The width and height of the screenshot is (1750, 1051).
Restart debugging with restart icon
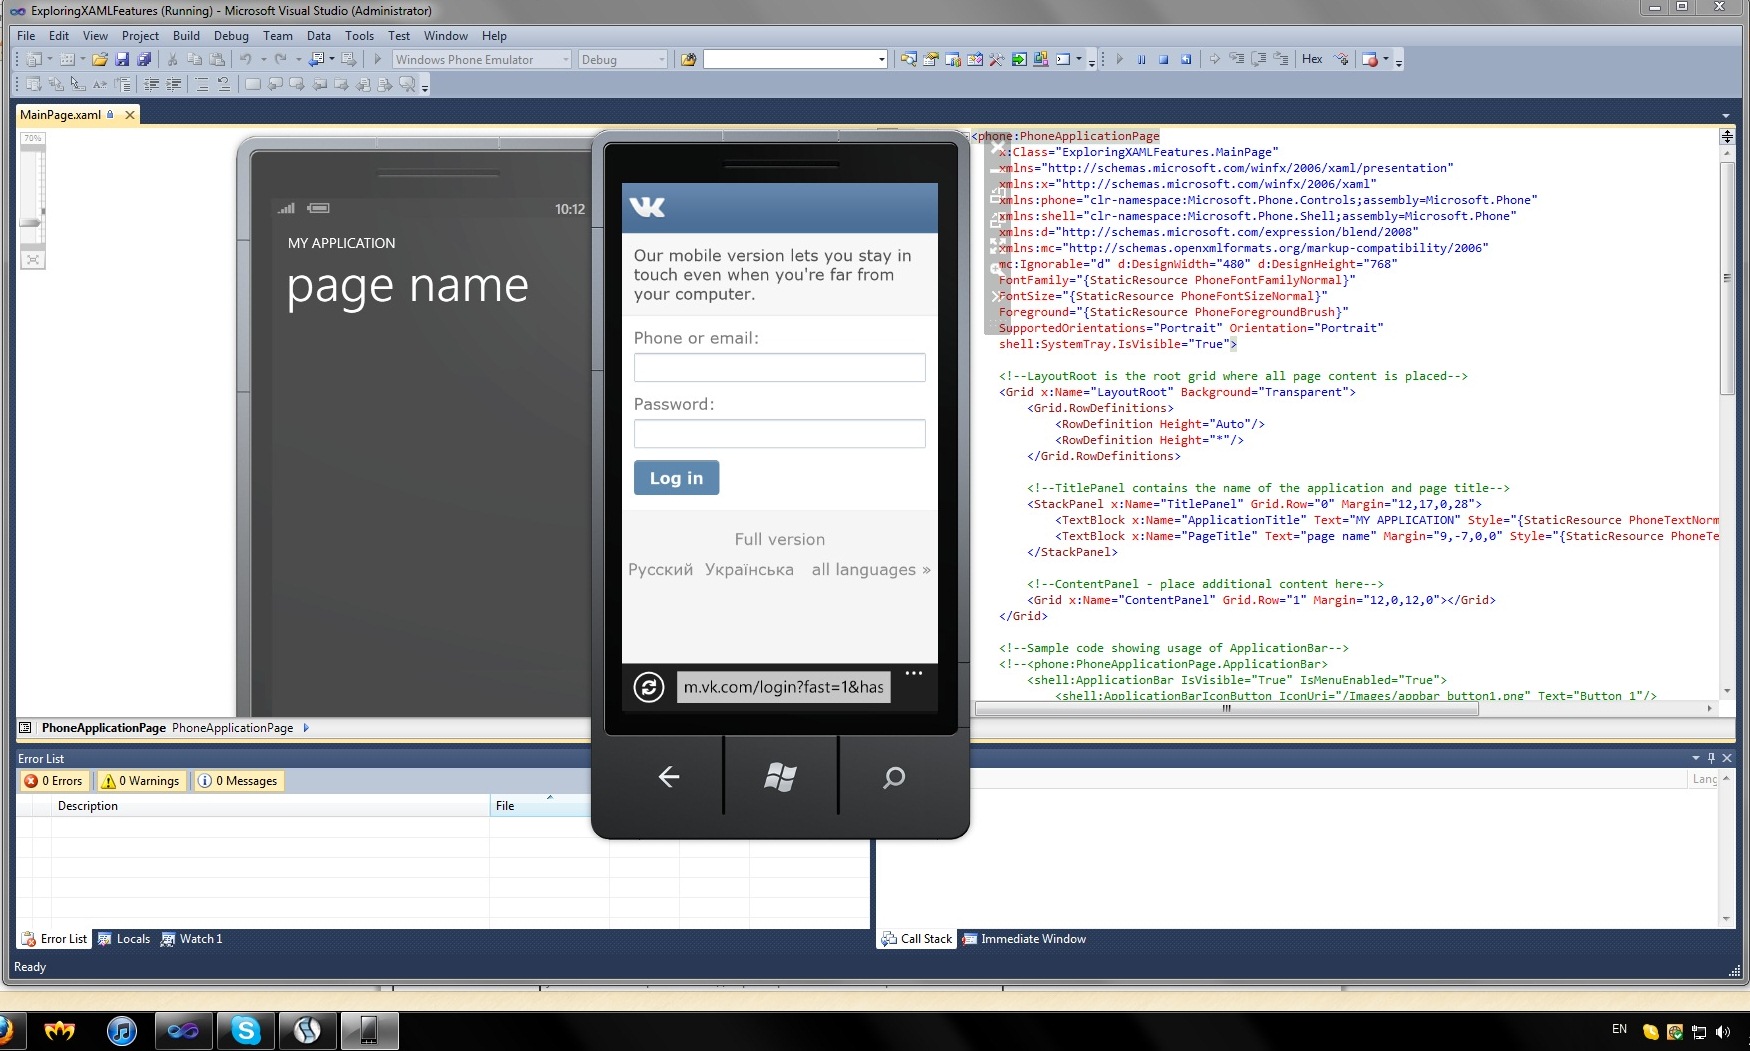pyautogui.click(x=1186, y=60)
